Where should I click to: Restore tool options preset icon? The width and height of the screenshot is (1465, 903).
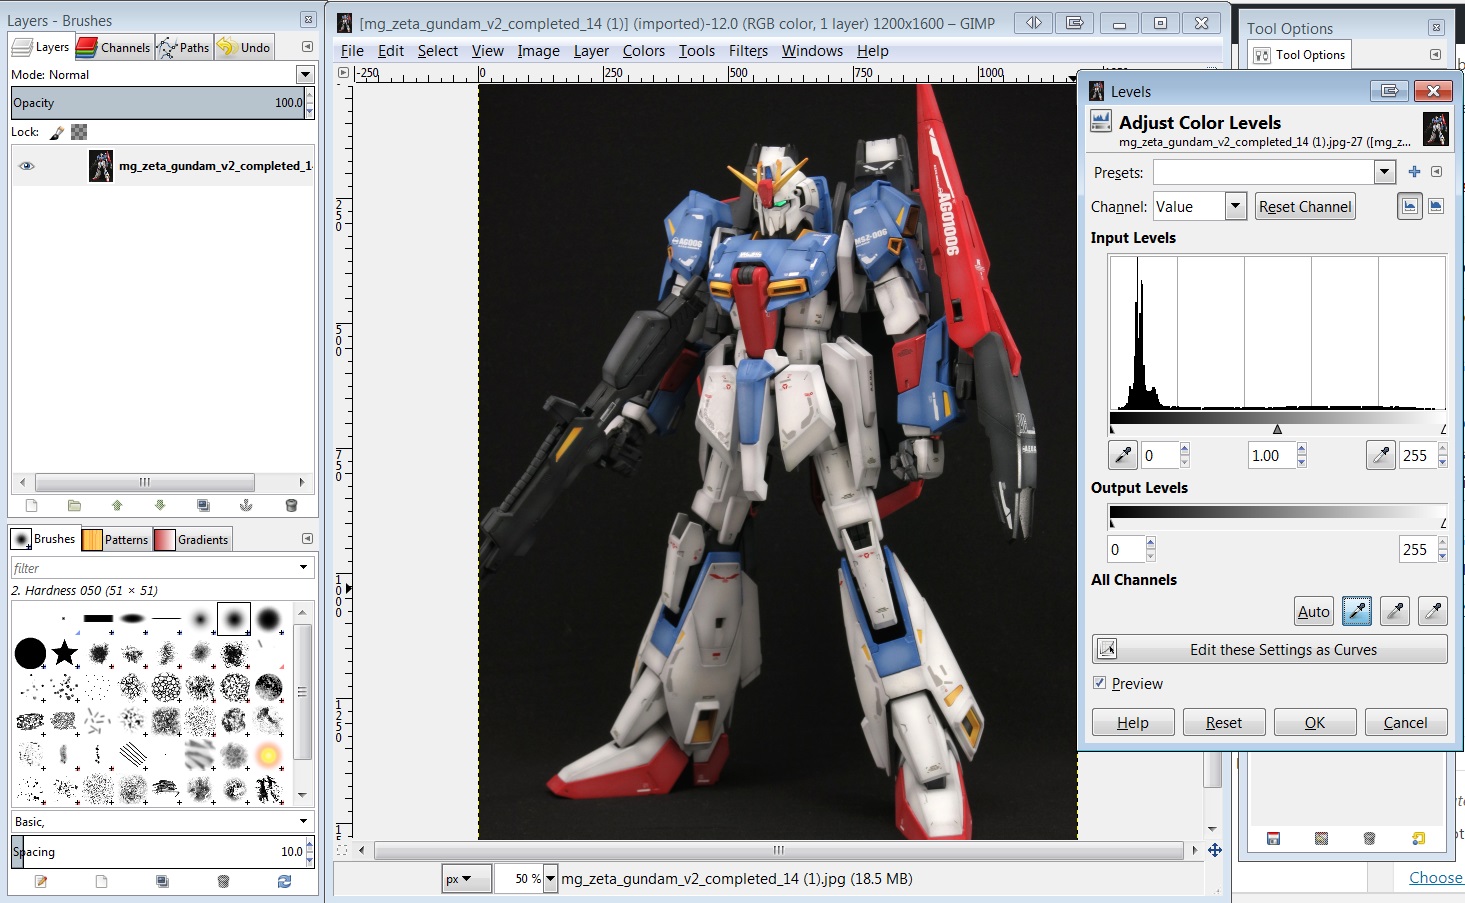tap(1321, 838)
